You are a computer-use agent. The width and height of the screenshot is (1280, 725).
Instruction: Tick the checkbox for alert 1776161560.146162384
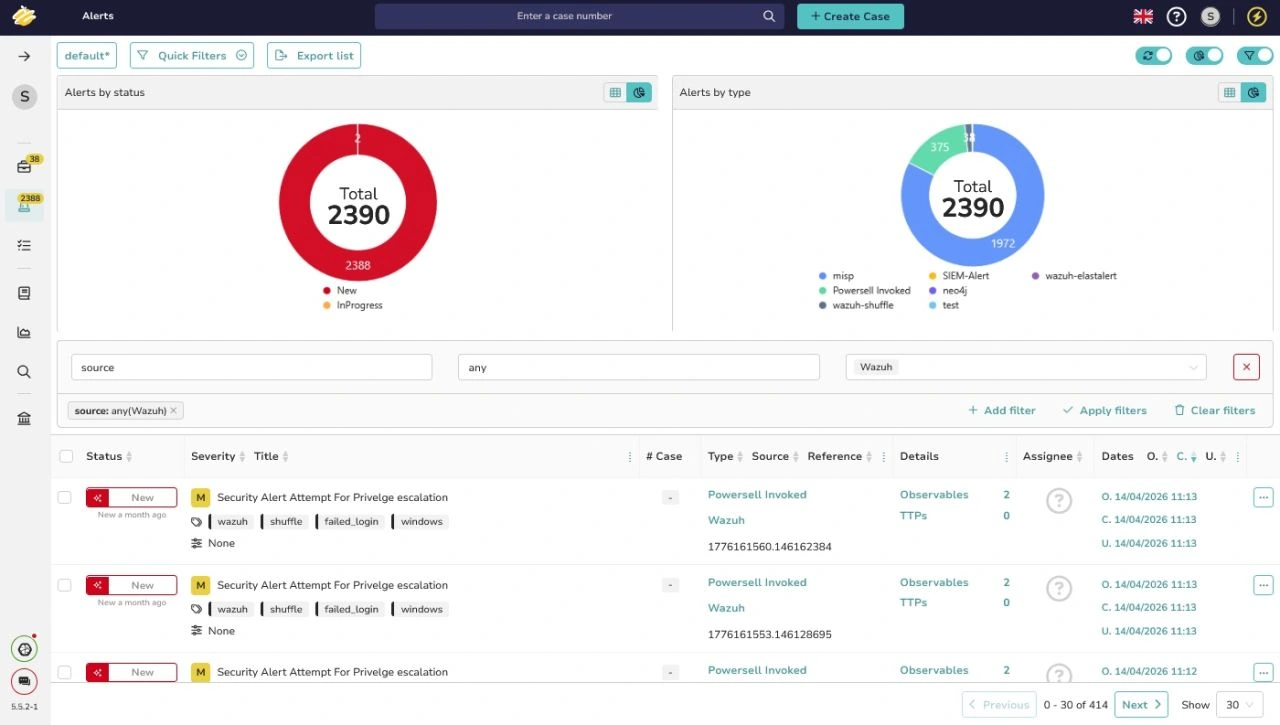click(64, 497)
